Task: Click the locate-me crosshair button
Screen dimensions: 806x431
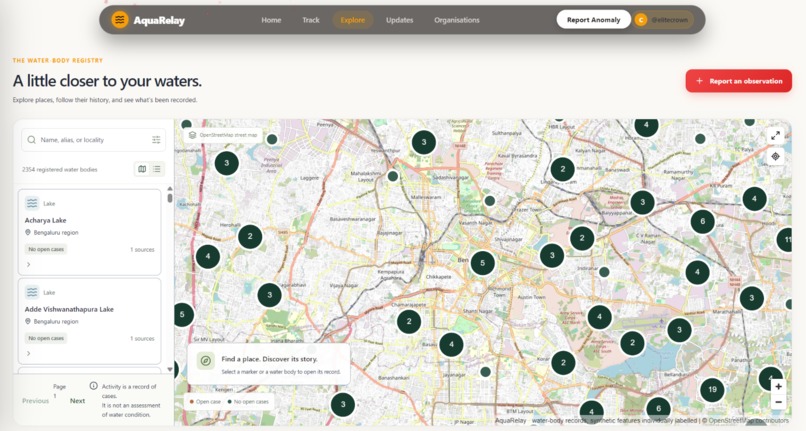Action: [x=775, y=156]
